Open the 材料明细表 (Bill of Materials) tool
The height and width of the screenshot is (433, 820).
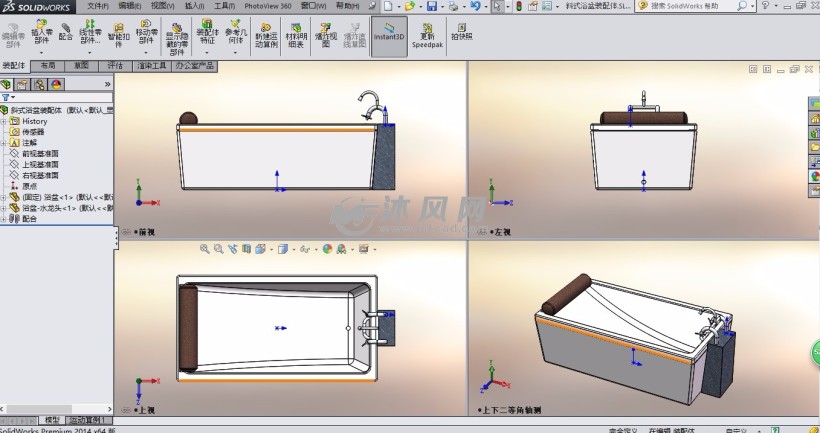[x=296, y=36]
